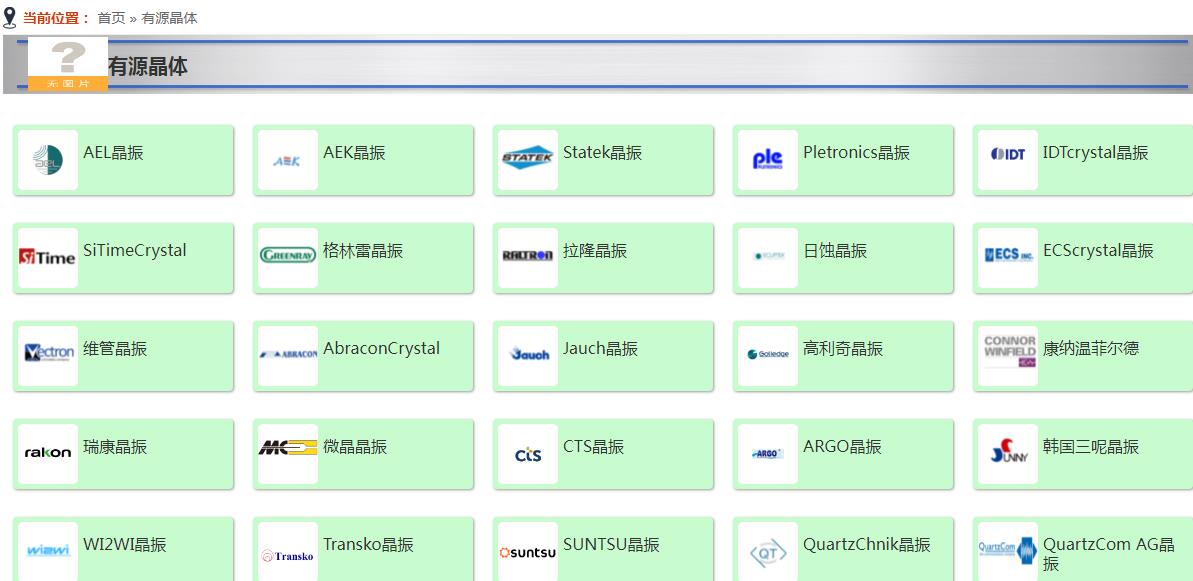Open the Transko晶振 link

368,545
